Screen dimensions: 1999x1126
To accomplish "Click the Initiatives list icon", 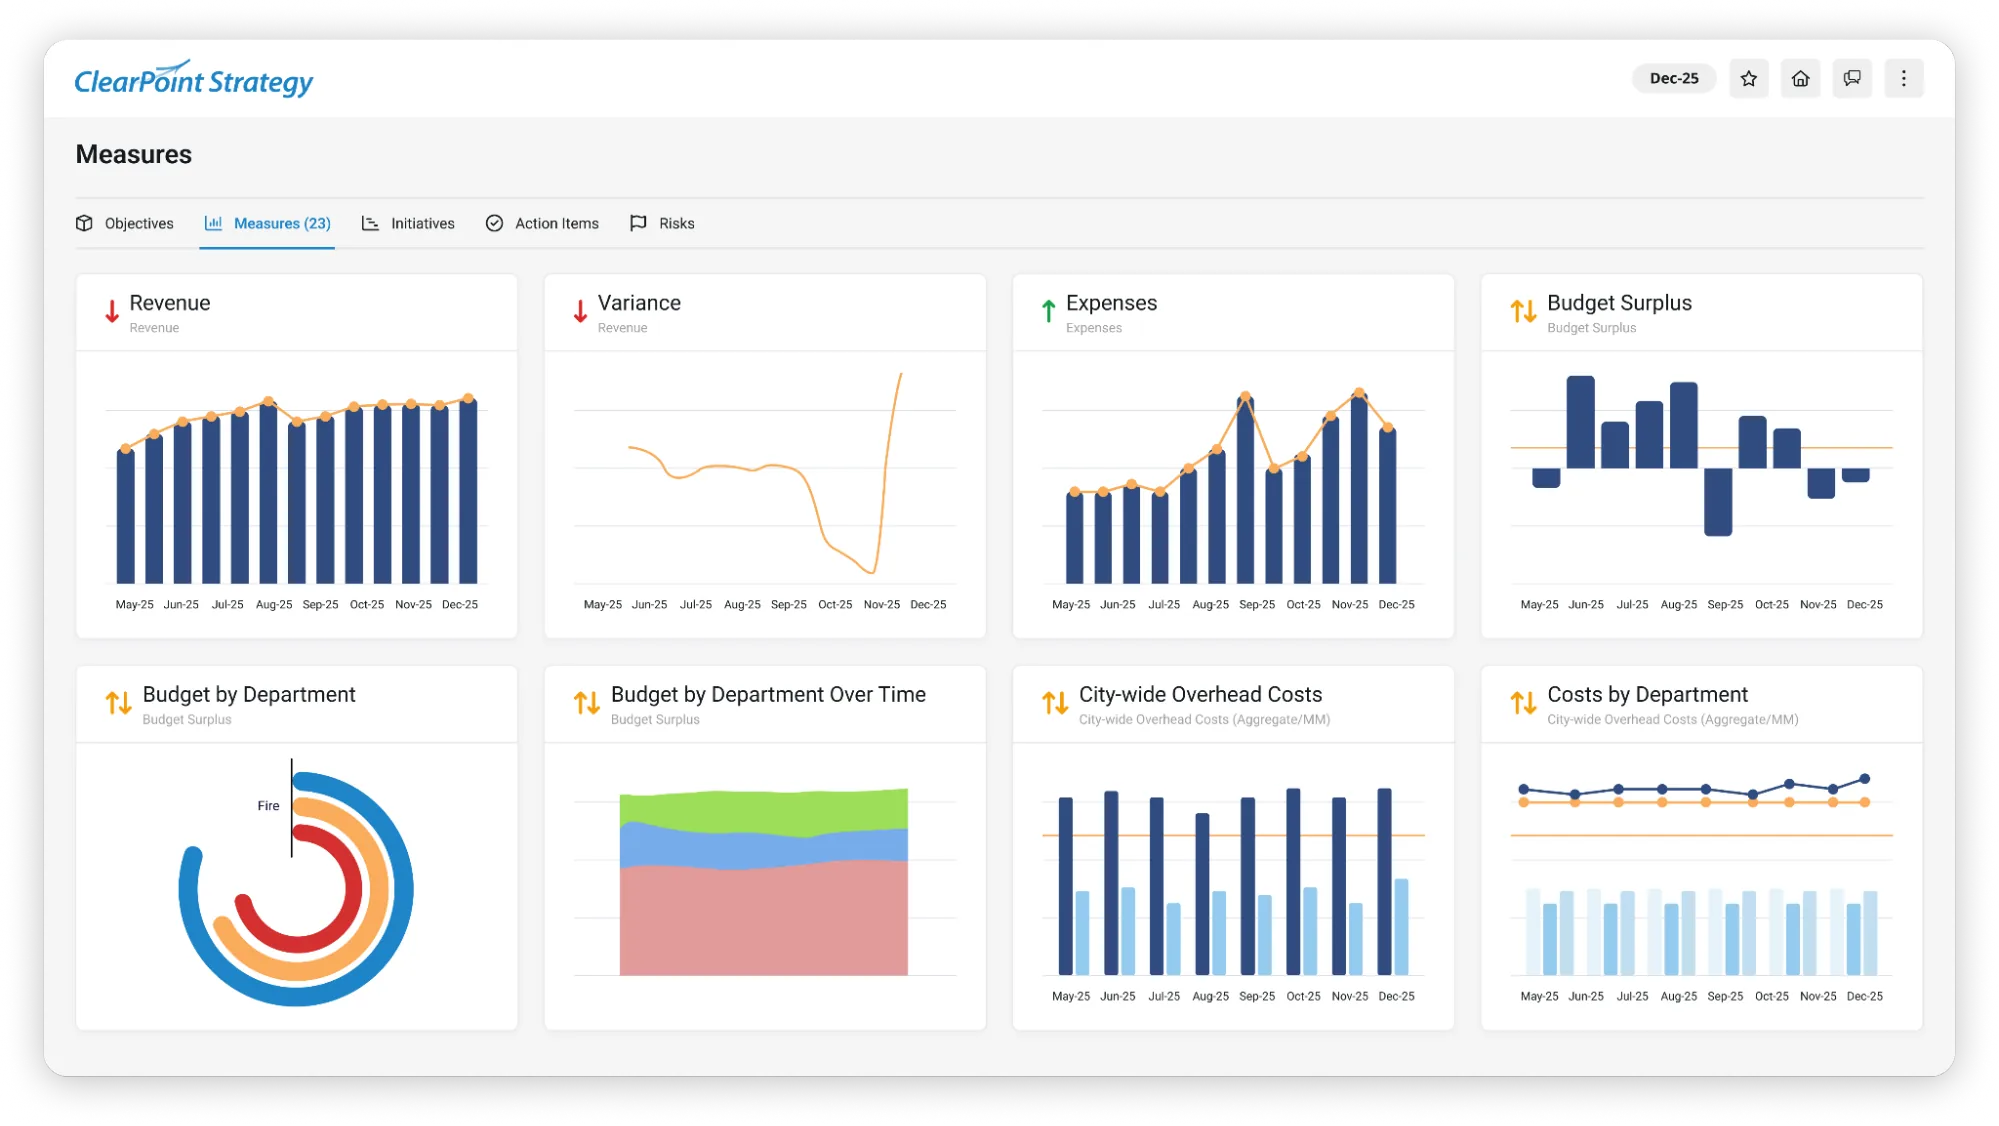I will 370,223.
